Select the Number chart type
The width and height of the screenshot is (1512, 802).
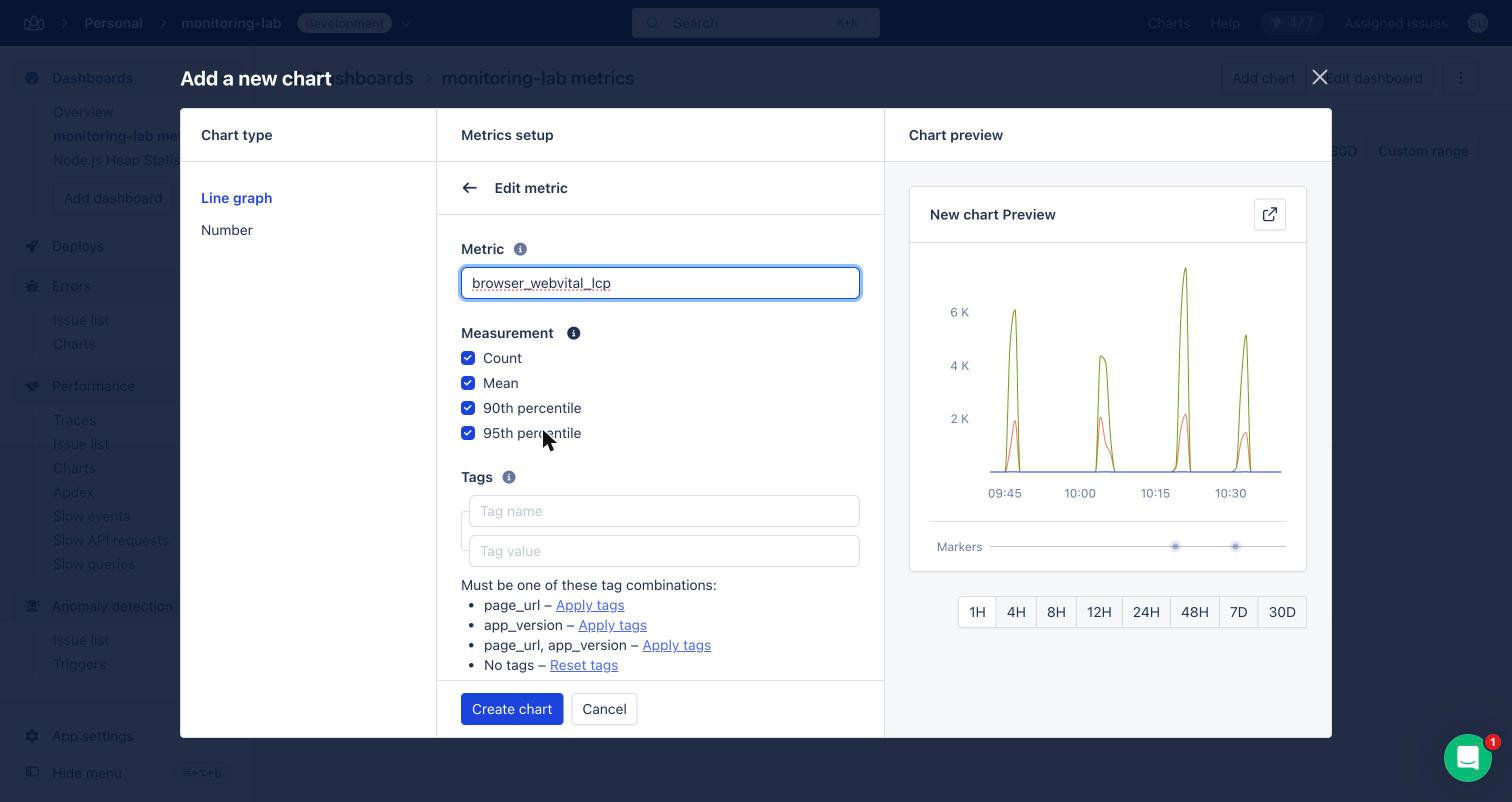coord(227,230)
